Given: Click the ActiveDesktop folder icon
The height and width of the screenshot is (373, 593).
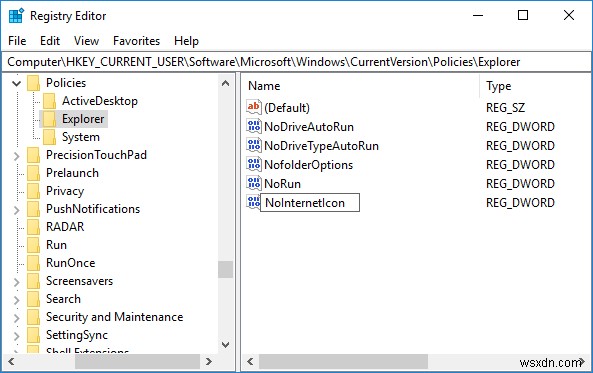Looking at the screenshot, I should tap(49, 101).
